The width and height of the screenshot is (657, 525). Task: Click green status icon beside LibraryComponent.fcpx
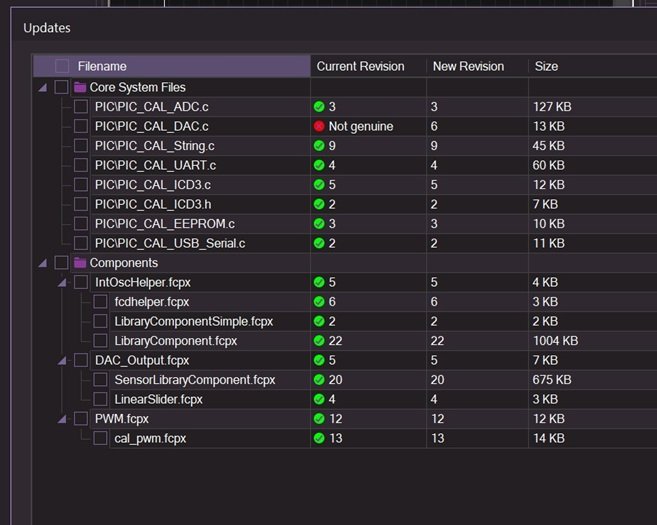(x=319, y=341)
